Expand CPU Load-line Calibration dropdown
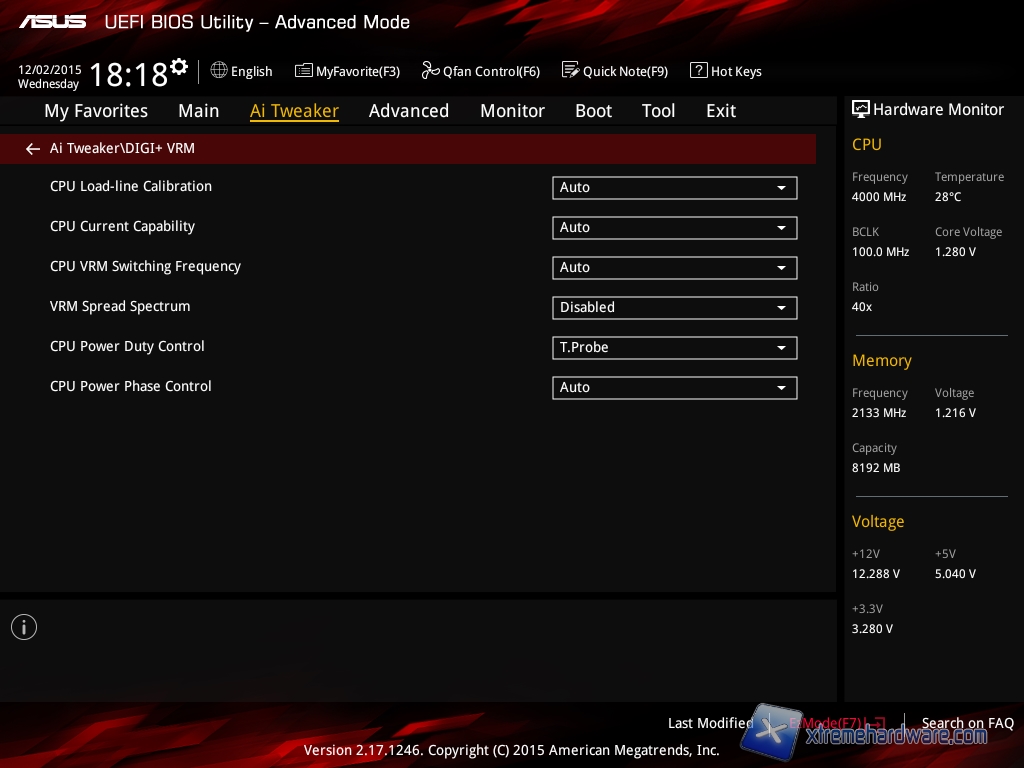Screen dimensions: 1024x768 pyautogui.click(x=674, y=188)
